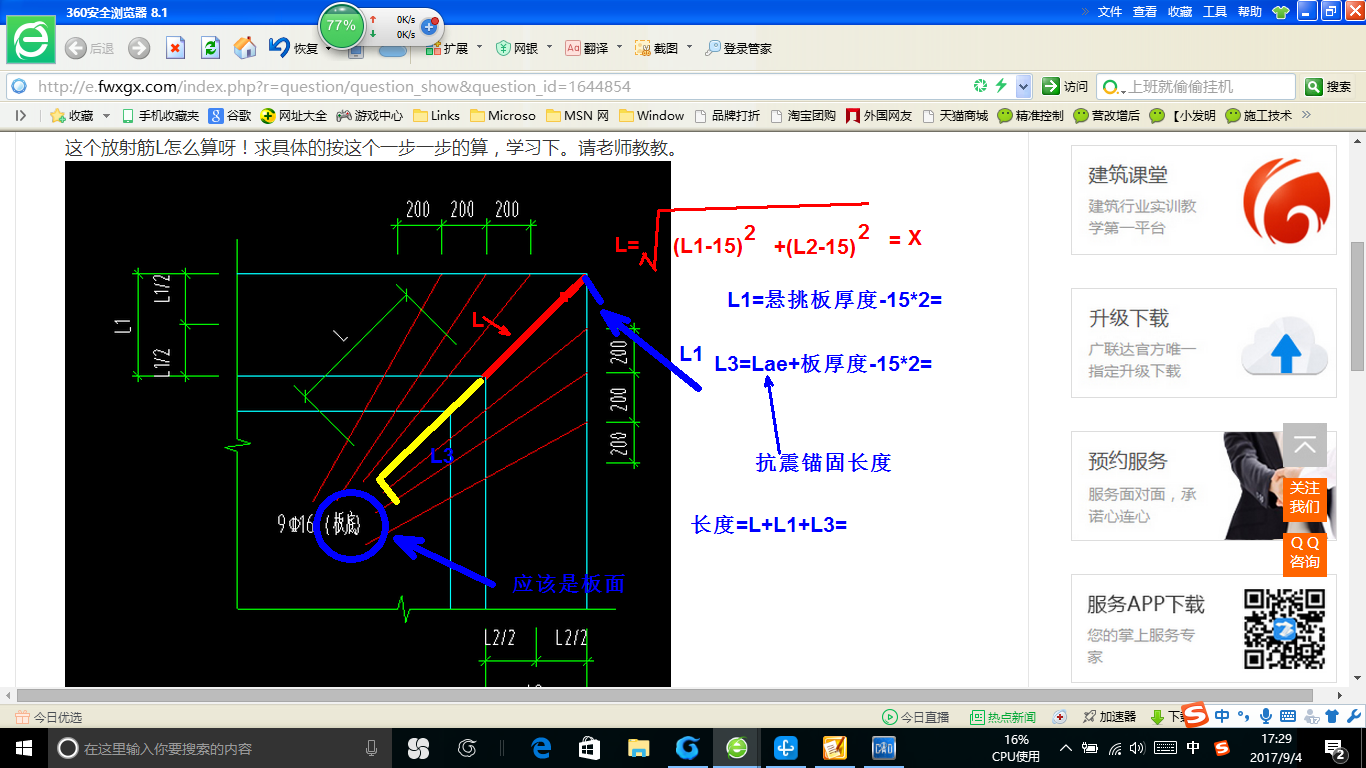Click 今日优选 in status bar
The width and height of the screenshot is (1366, 768).
tap(49, 717)
